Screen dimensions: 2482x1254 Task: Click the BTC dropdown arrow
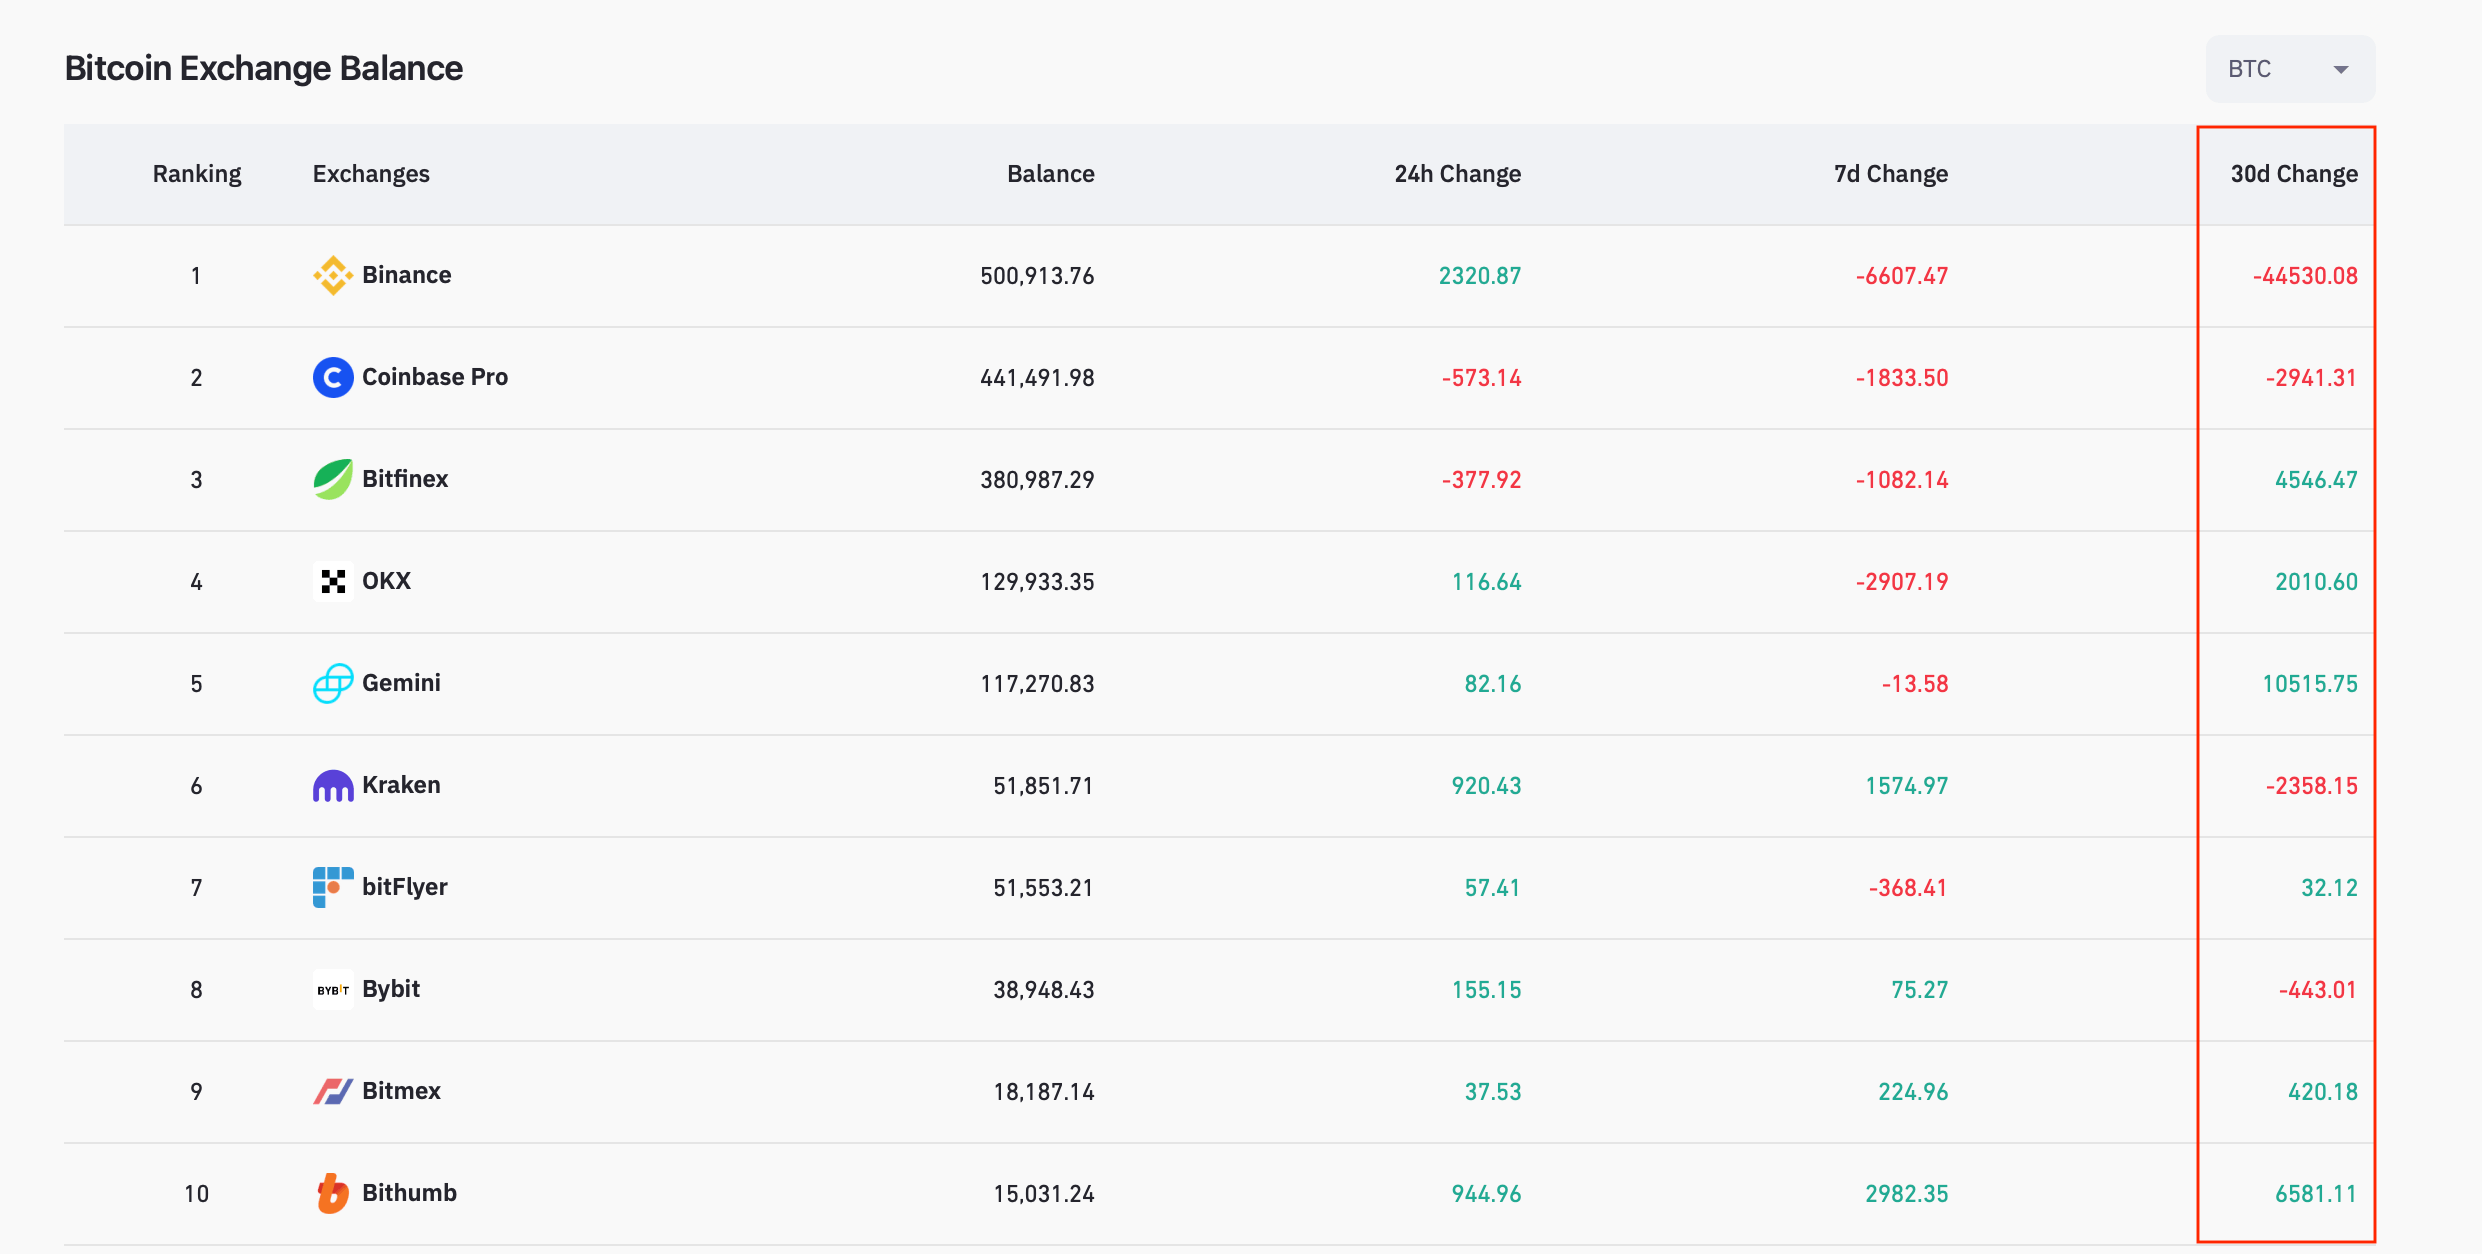tap(2340, 70)
